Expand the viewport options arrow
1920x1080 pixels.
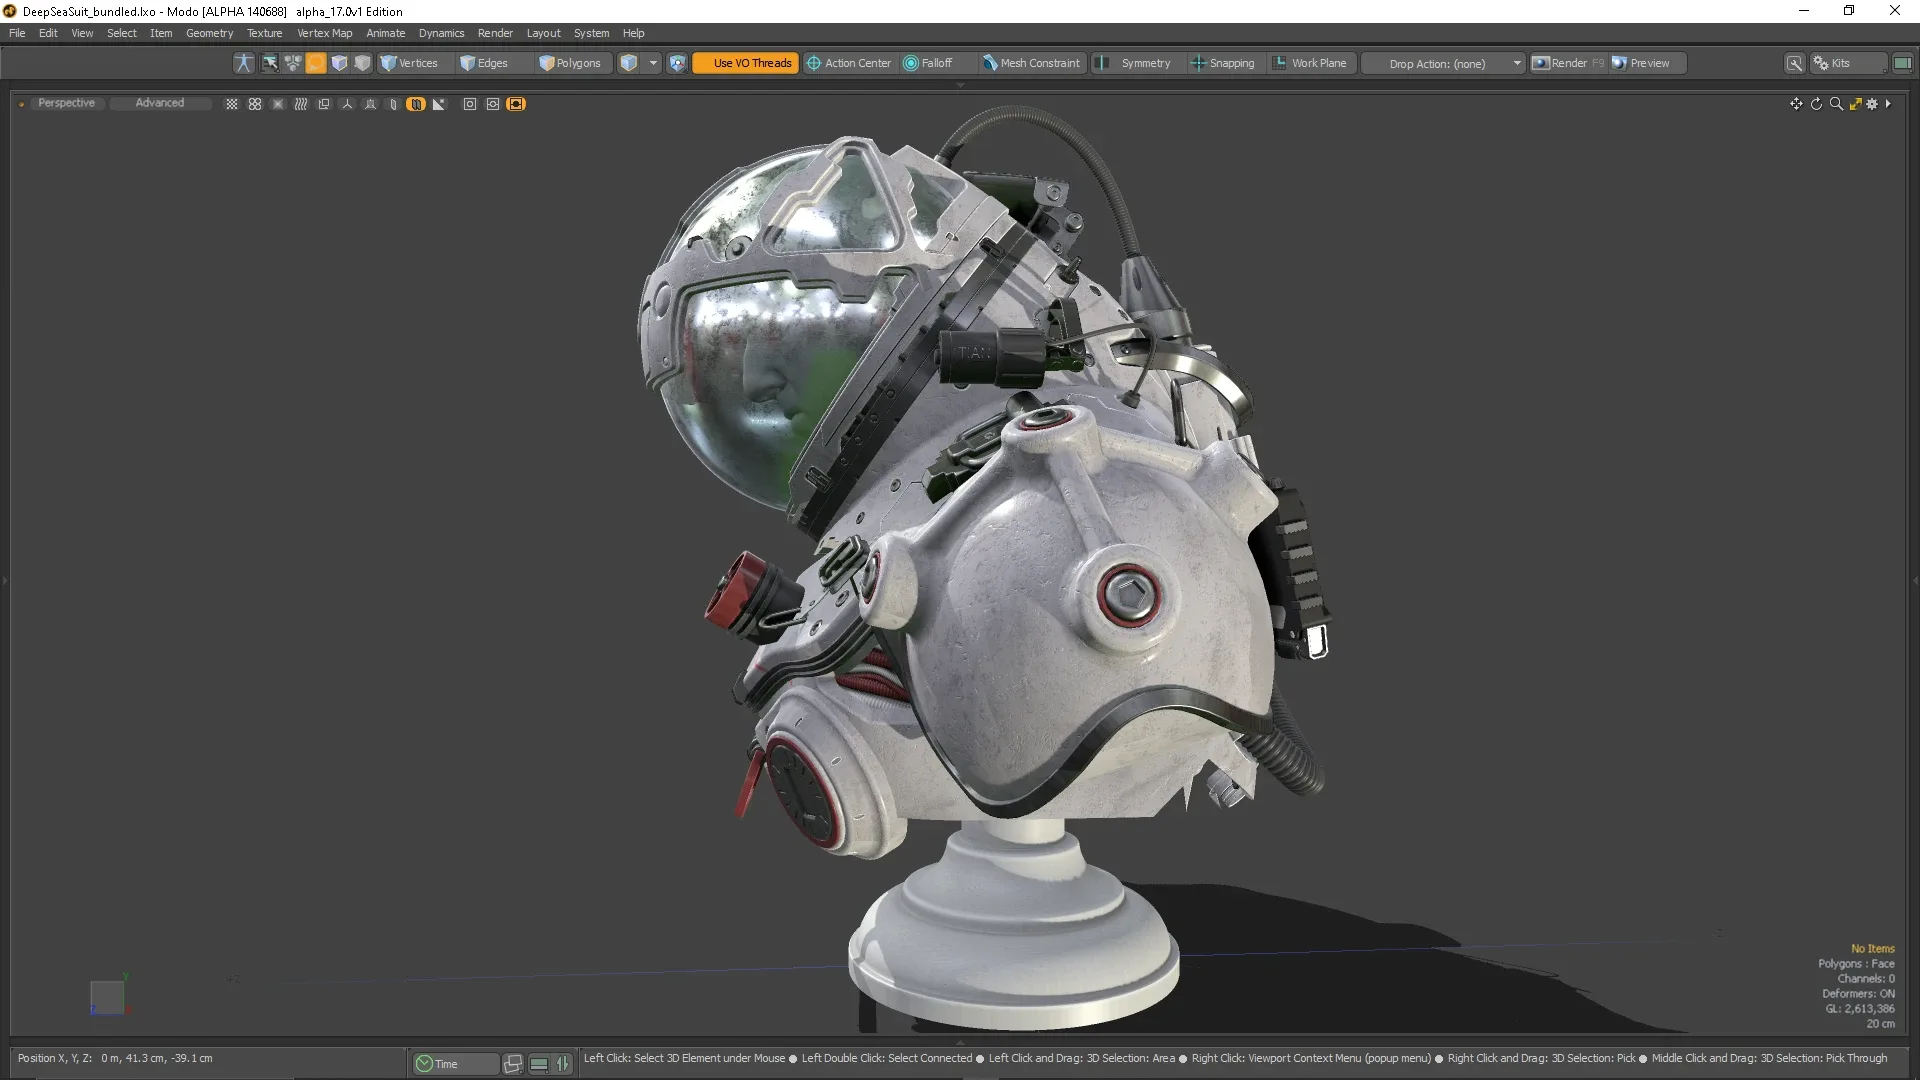tap(1888, 104)
